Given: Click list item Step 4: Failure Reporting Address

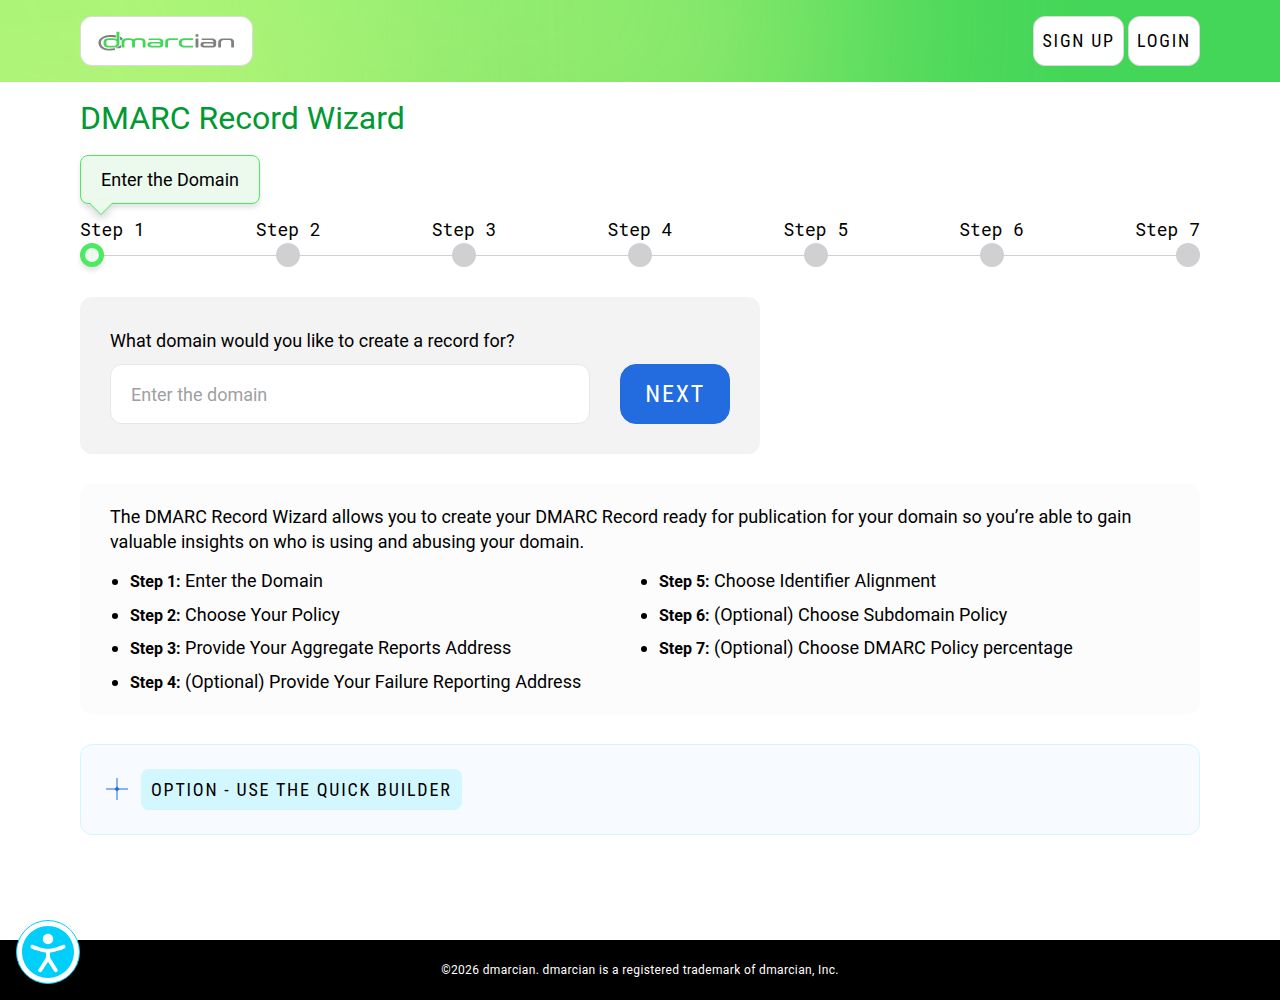Looking at the screenshot, I should point(355,682).
